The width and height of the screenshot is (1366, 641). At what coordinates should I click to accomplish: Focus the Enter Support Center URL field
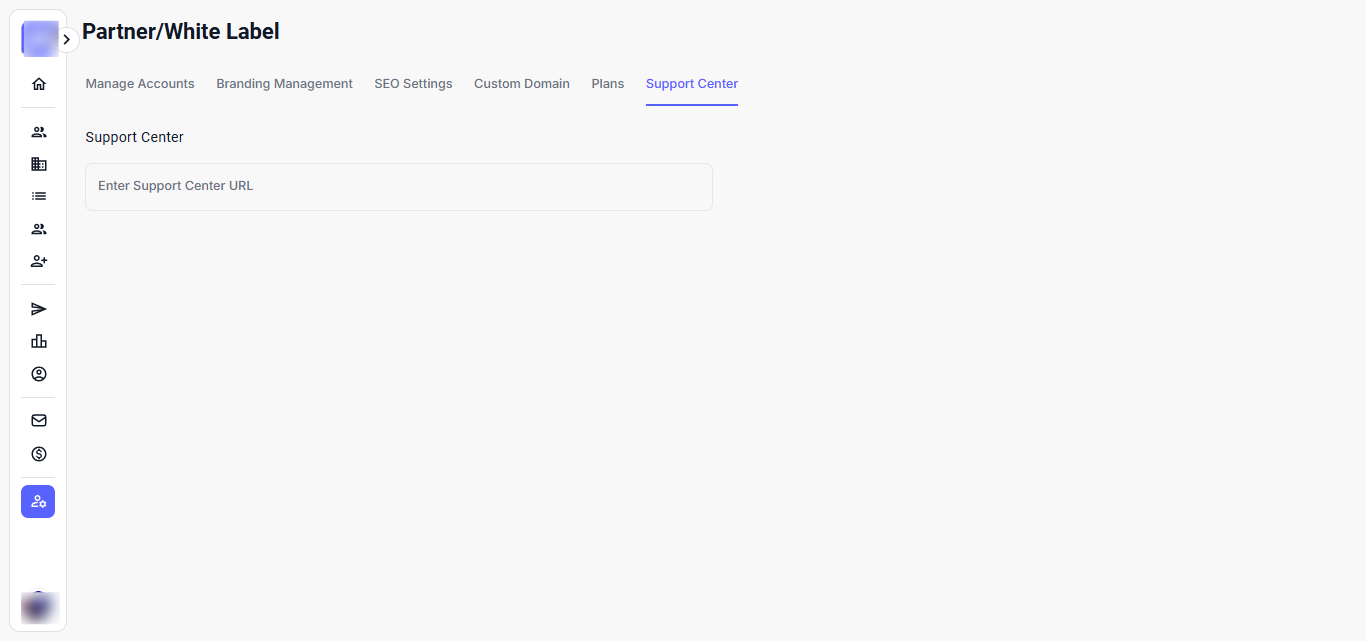pos(398,187)
